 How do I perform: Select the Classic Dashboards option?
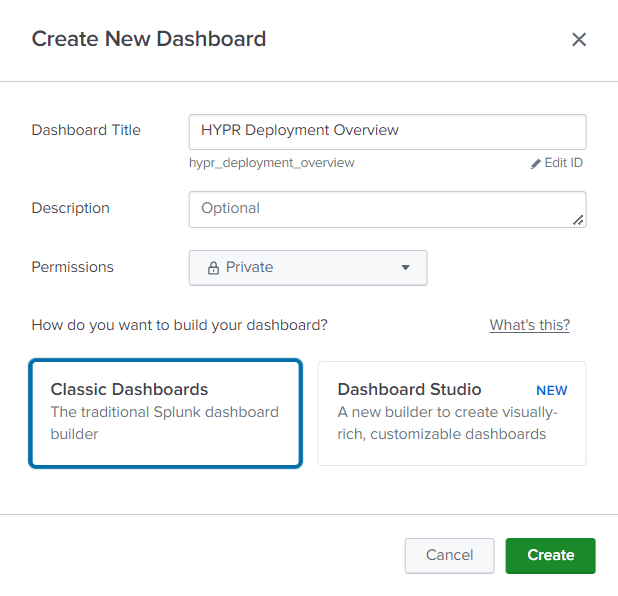click(x=166, y=413)
